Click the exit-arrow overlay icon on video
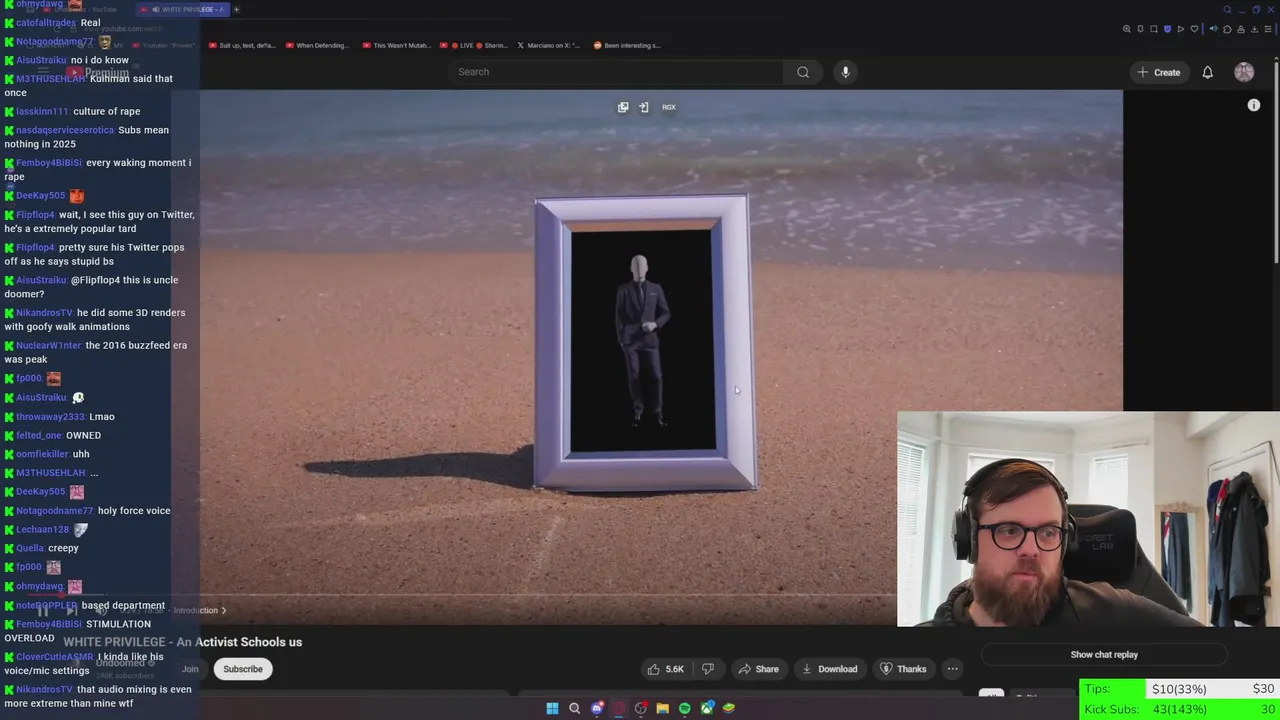 coord(644,107)
